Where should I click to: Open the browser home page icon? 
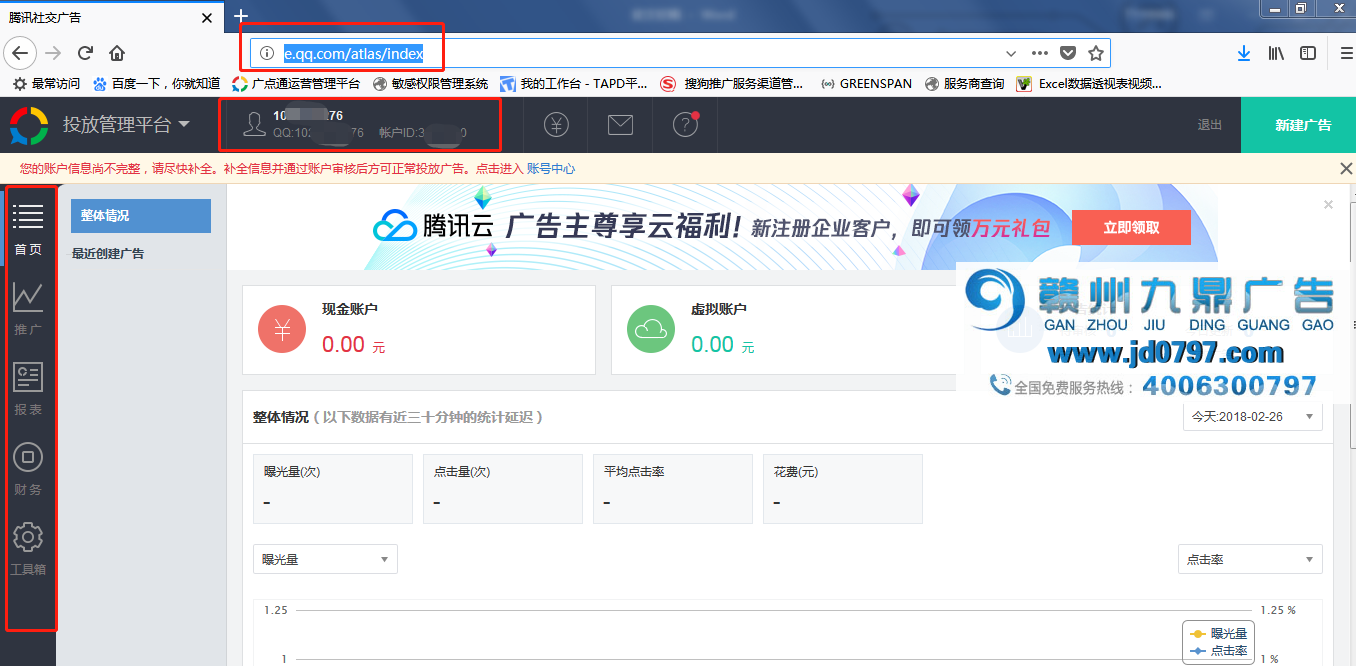117,53
